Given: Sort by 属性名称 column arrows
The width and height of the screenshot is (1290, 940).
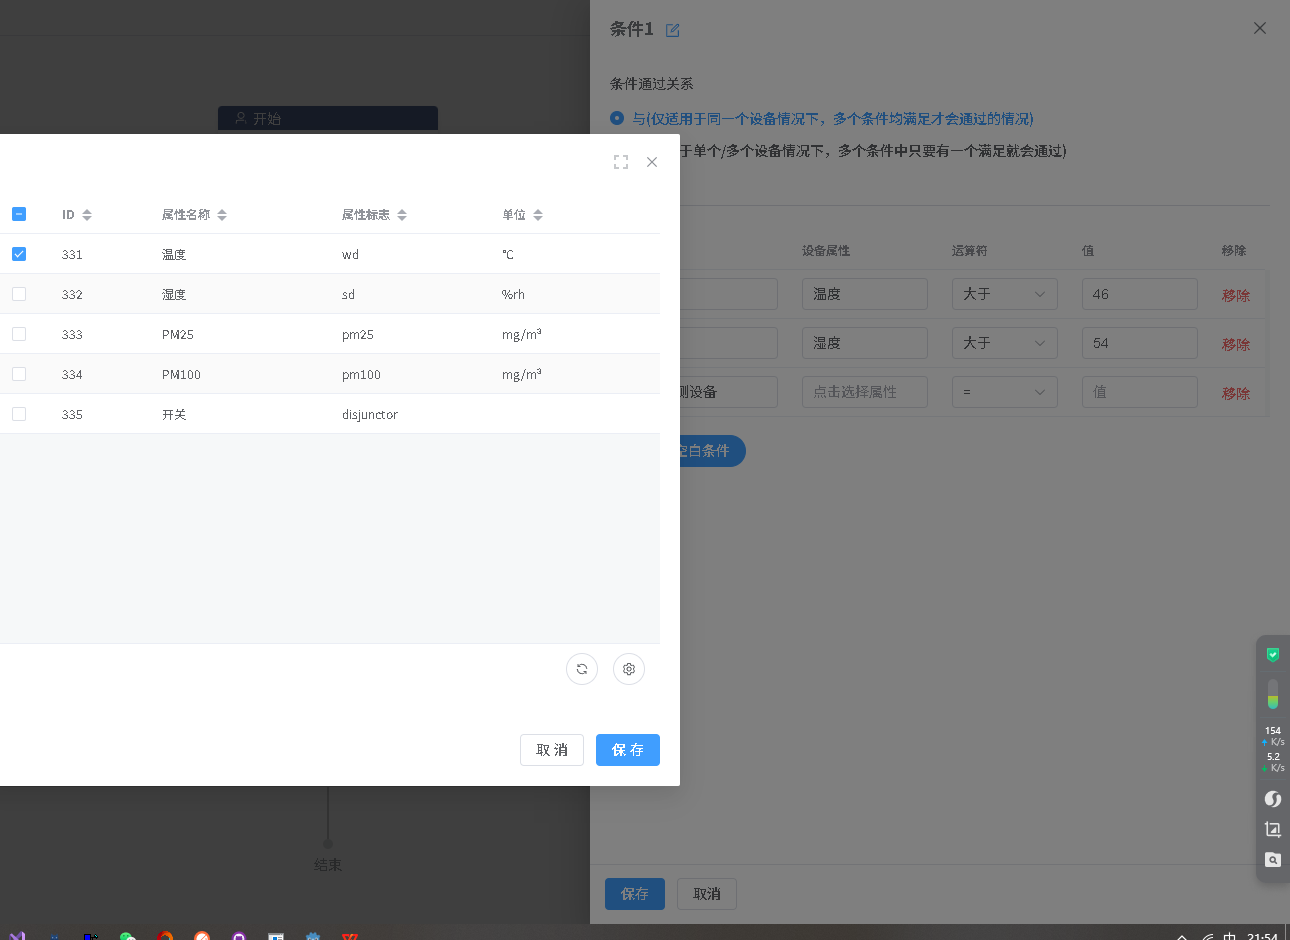Looking at the screenshot, I should pos(222,215).
